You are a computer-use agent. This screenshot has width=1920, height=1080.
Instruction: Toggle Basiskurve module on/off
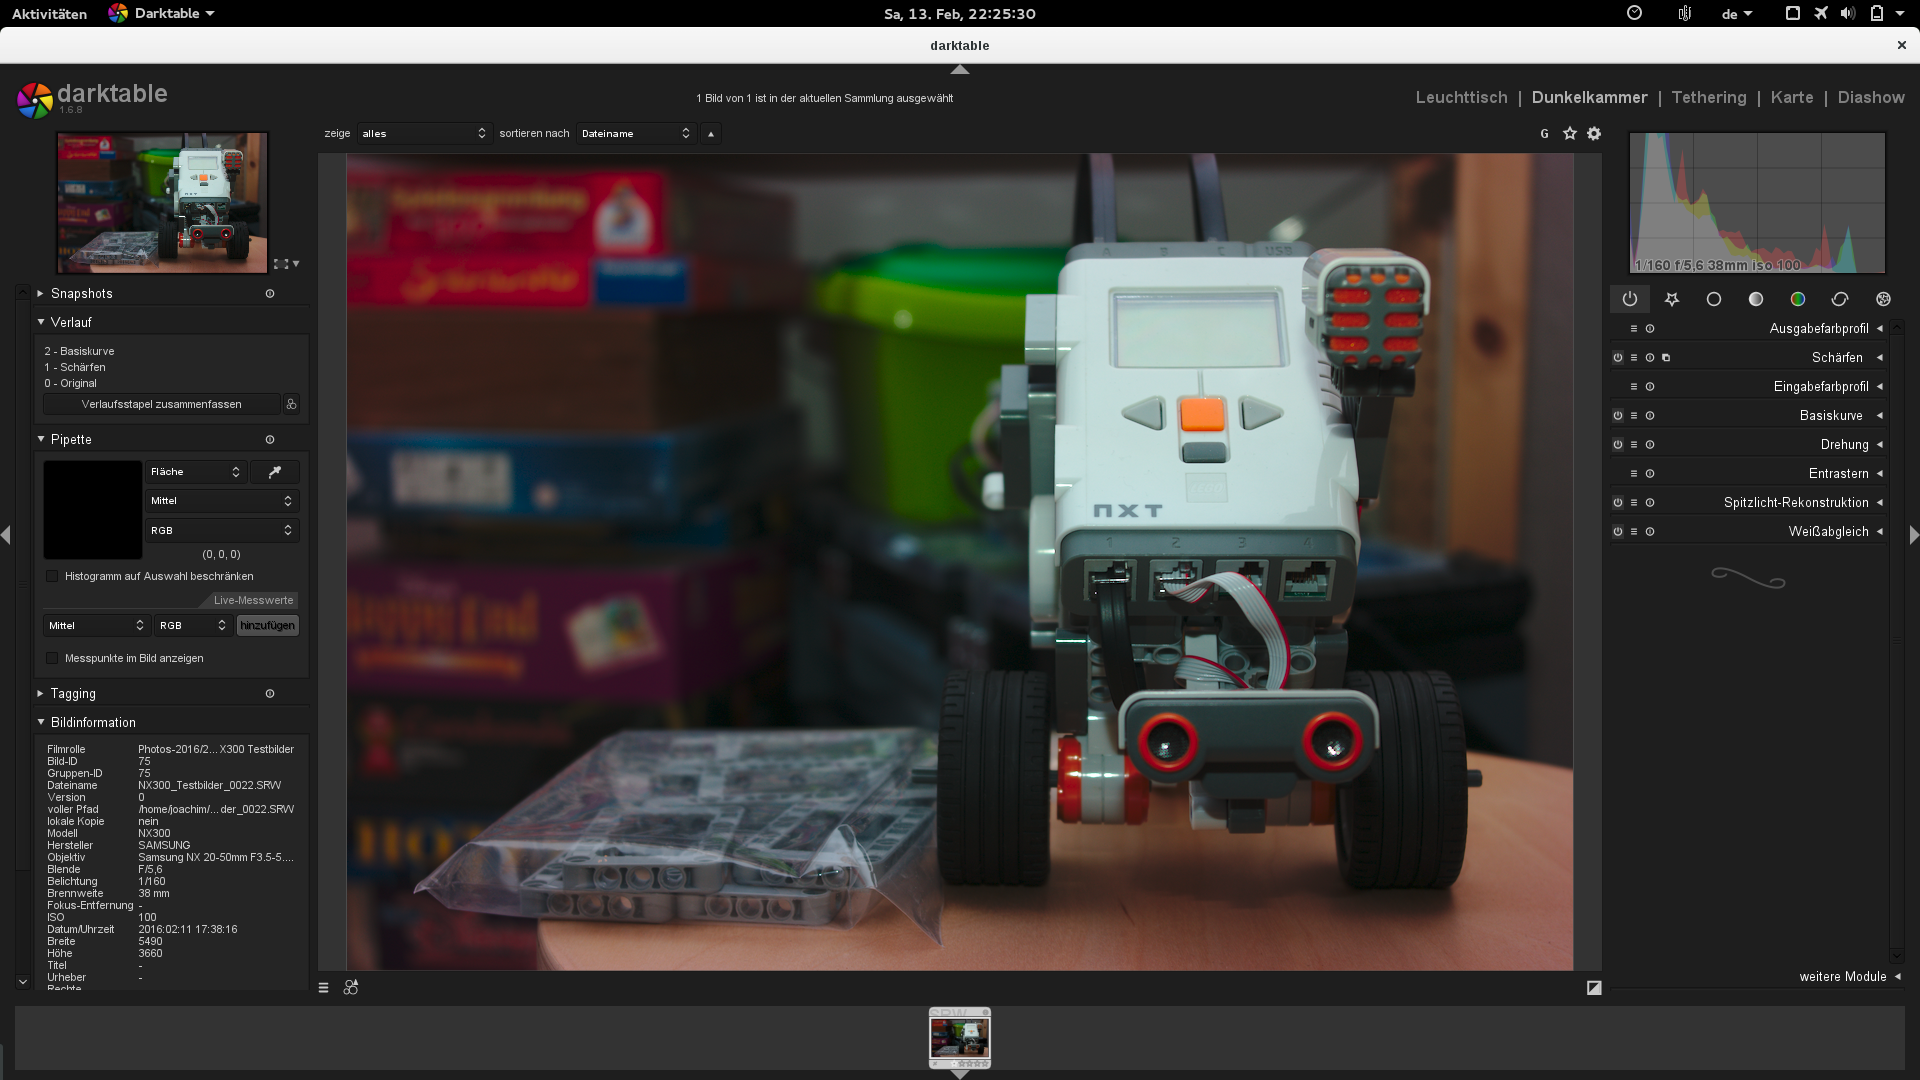pyautogui.click(x=1618, y=416)
